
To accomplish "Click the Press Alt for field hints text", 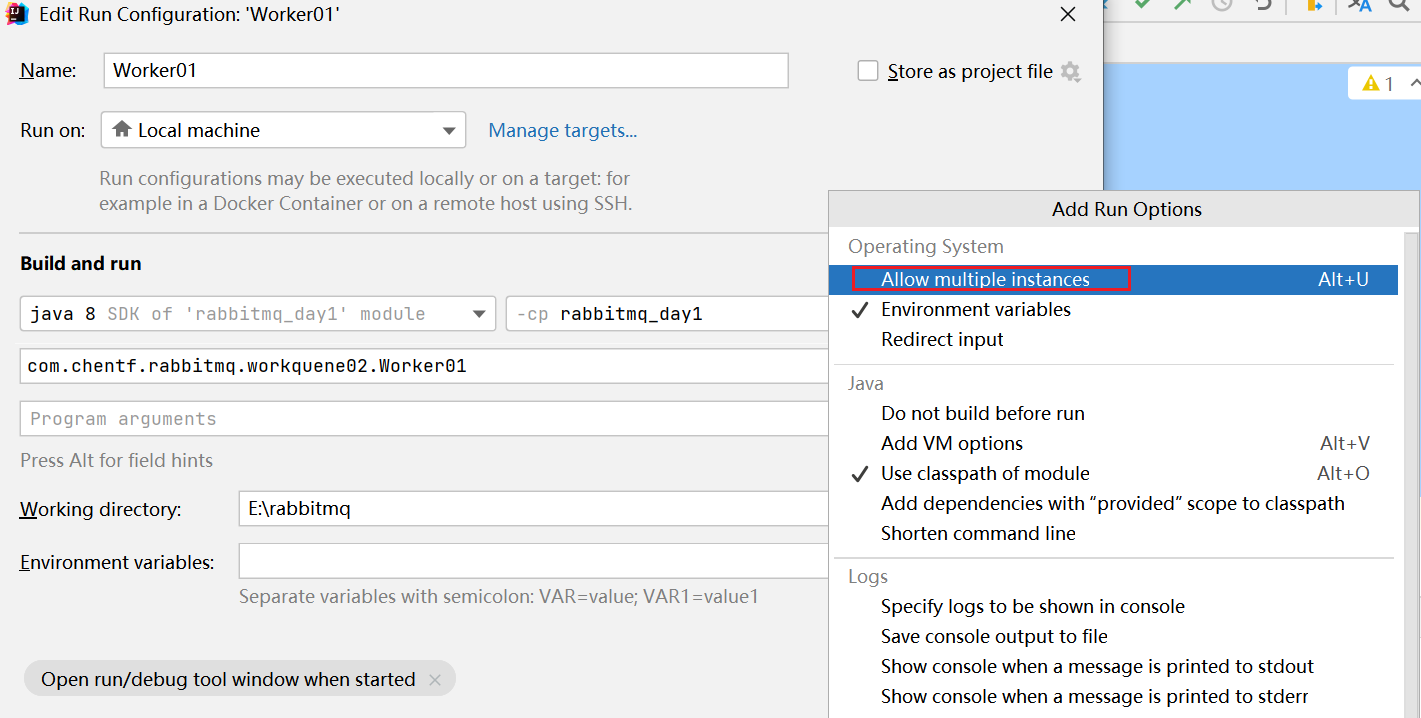I will pyautogui.click(x=117, y=460).
